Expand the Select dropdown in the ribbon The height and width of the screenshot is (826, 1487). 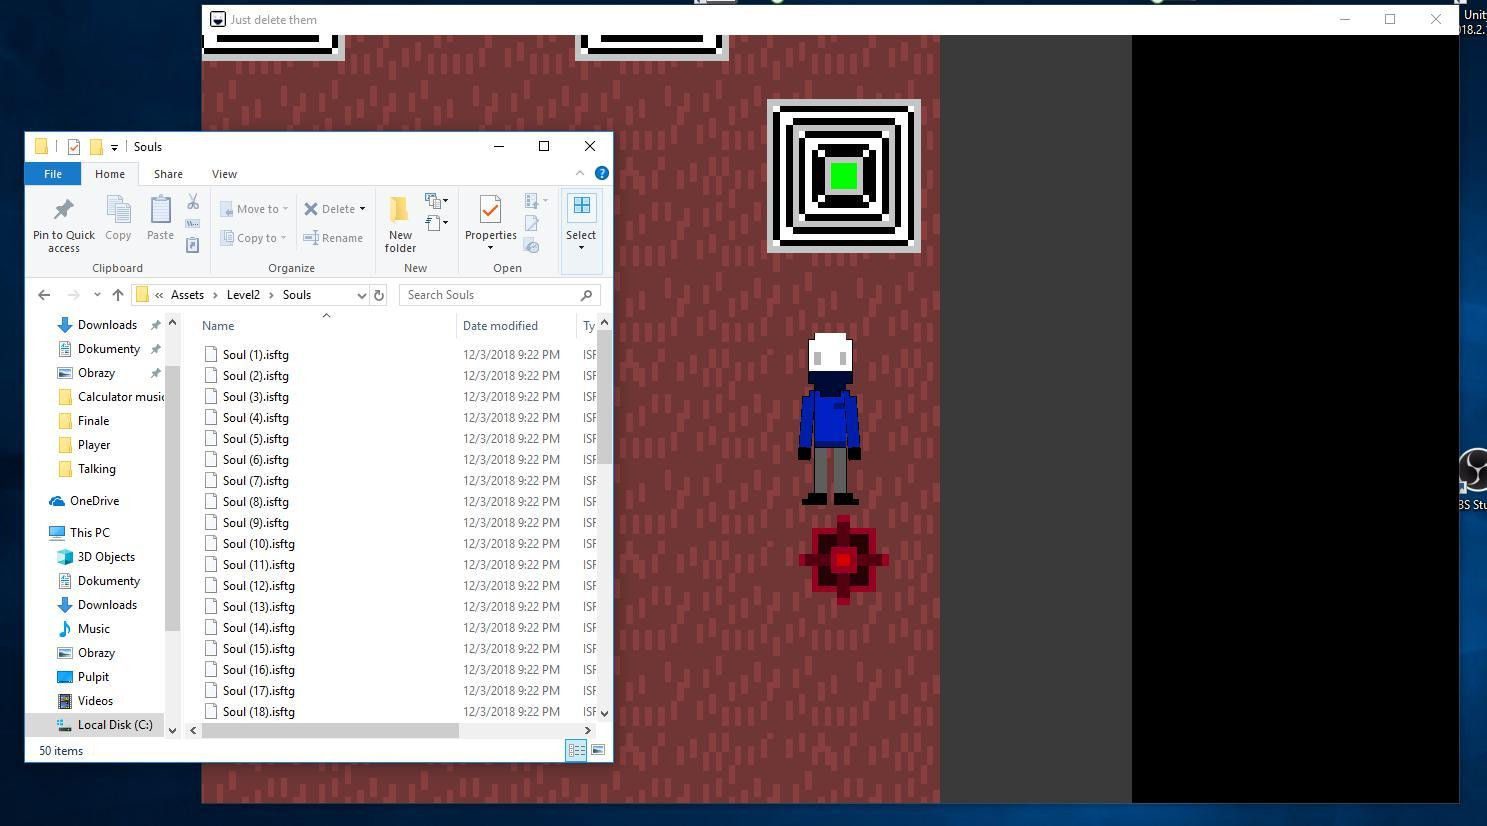(x=581, y=247)
